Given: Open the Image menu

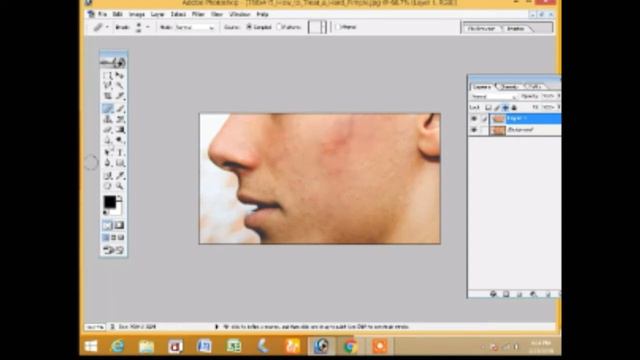Looking at the screenshot, I should click(x=137, y=14).
